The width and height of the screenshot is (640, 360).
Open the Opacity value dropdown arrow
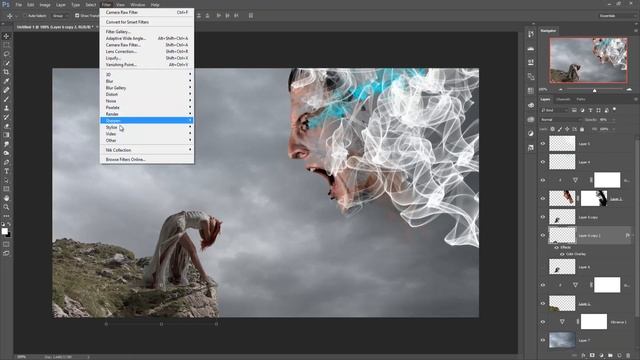click(613, 120)
